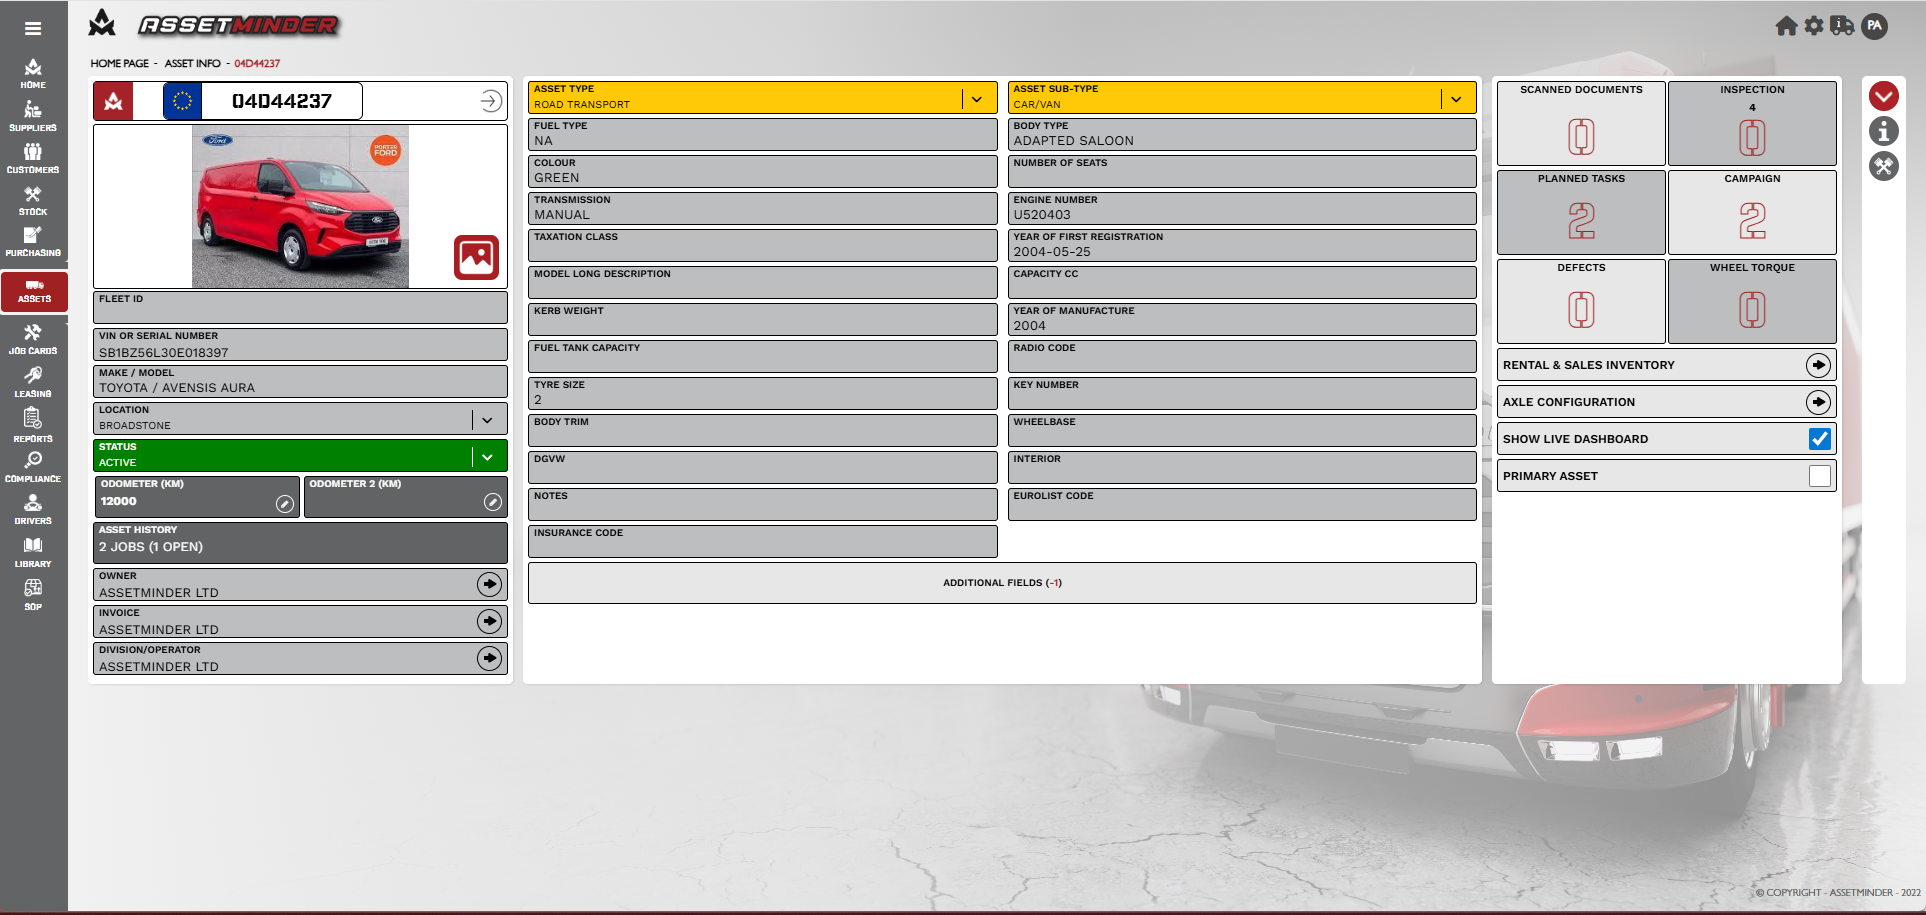Click the red dropdown circle on right panel
The image size is (1926, 915).
pos(1883,96)
